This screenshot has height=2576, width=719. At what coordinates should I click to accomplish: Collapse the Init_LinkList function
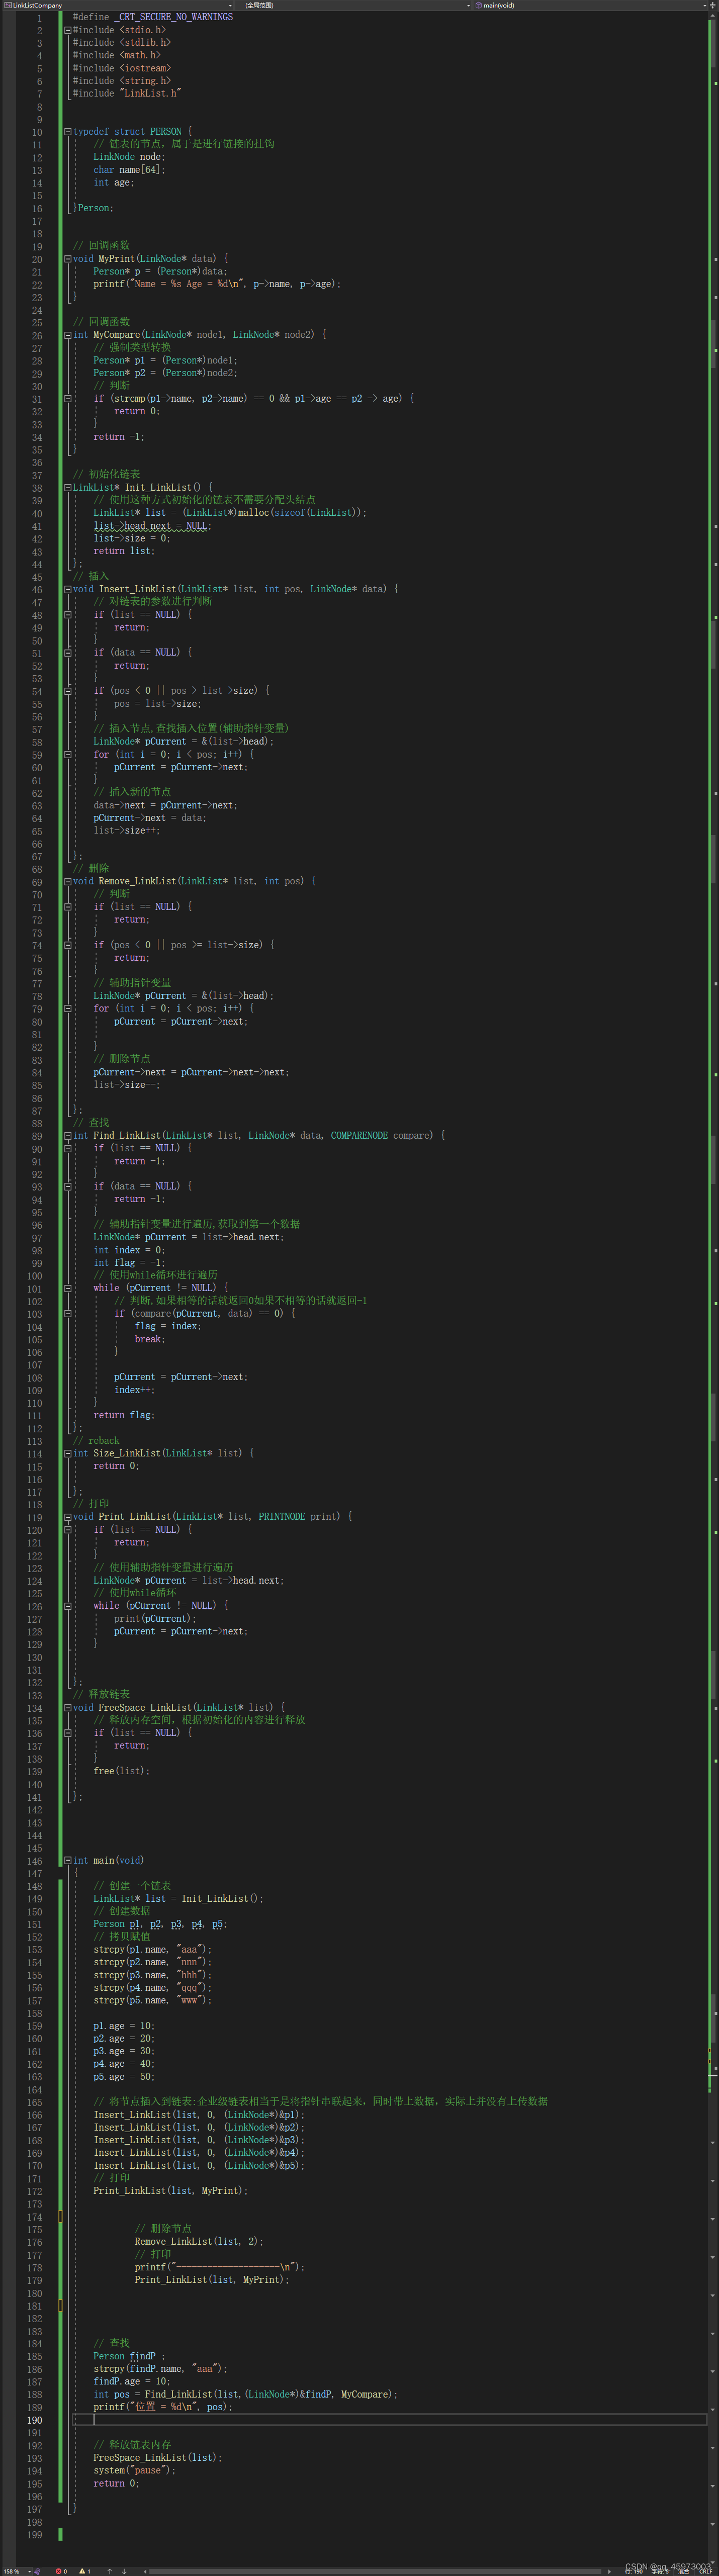click(x=68, y=487)
